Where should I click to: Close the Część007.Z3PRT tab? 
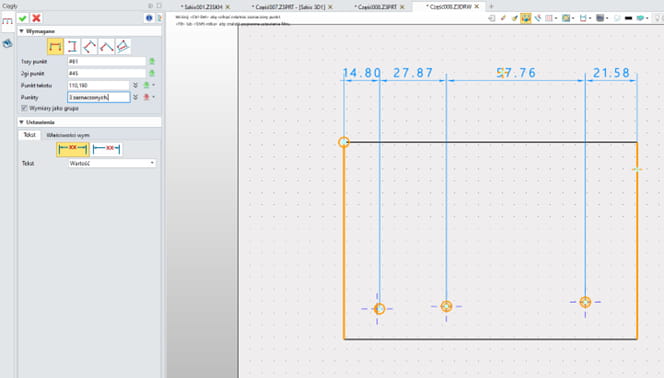point(330,7)
